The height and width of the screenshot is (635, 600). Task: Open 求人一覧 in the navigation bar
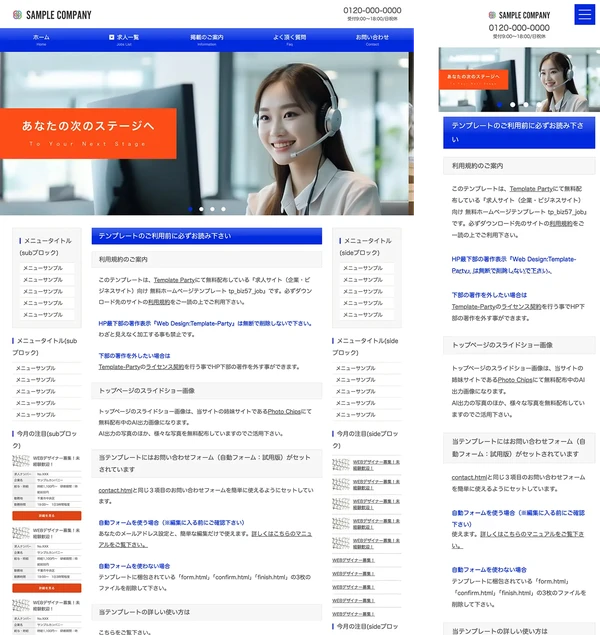coord(124,39)
